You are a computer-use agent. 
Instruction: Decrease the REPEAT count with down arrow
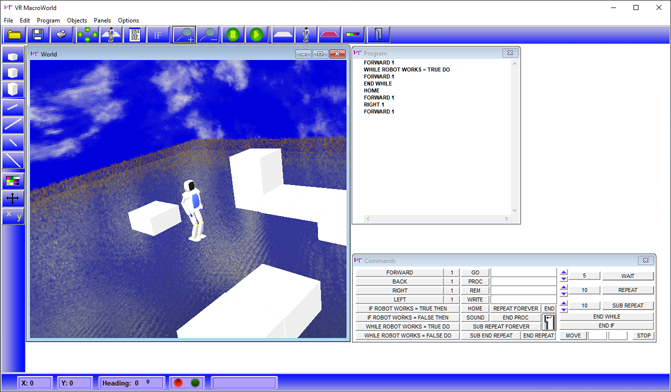tap(564, 294)
